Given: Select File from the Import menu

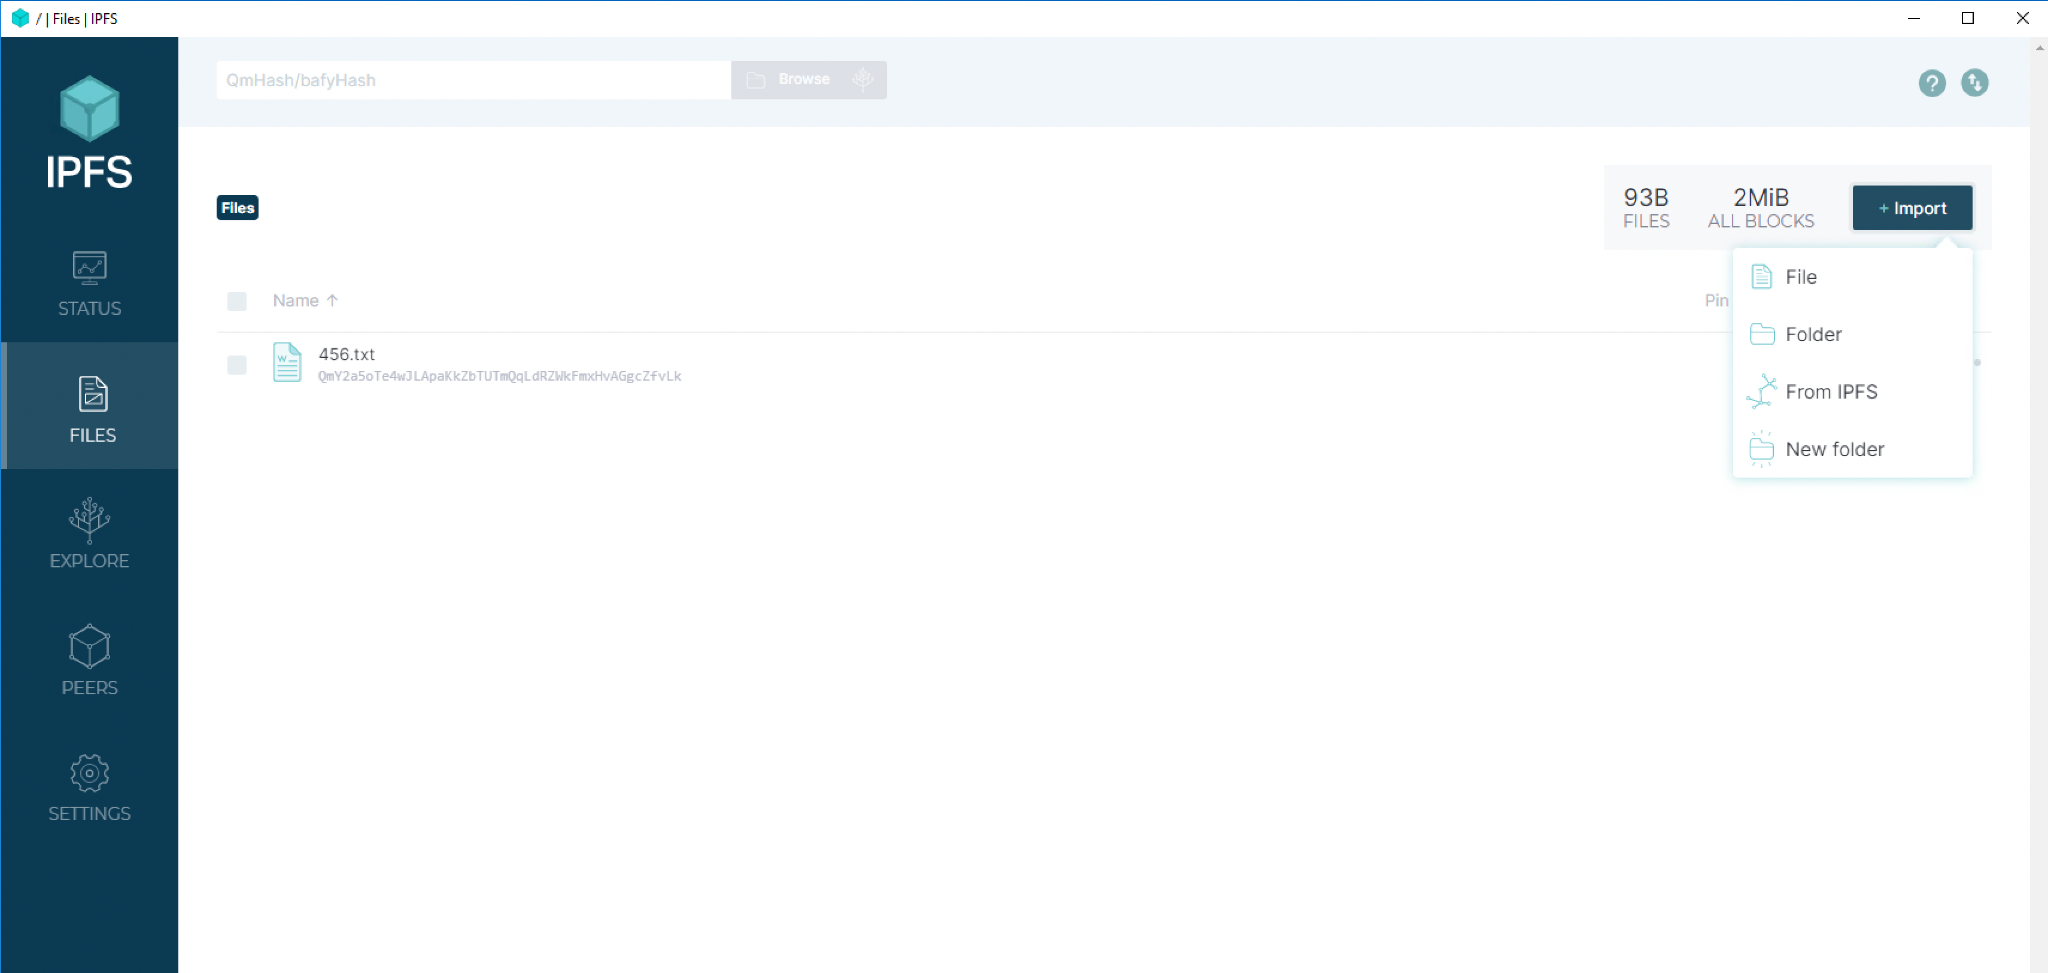Looking at the screenshot, I should [1800, 276].
